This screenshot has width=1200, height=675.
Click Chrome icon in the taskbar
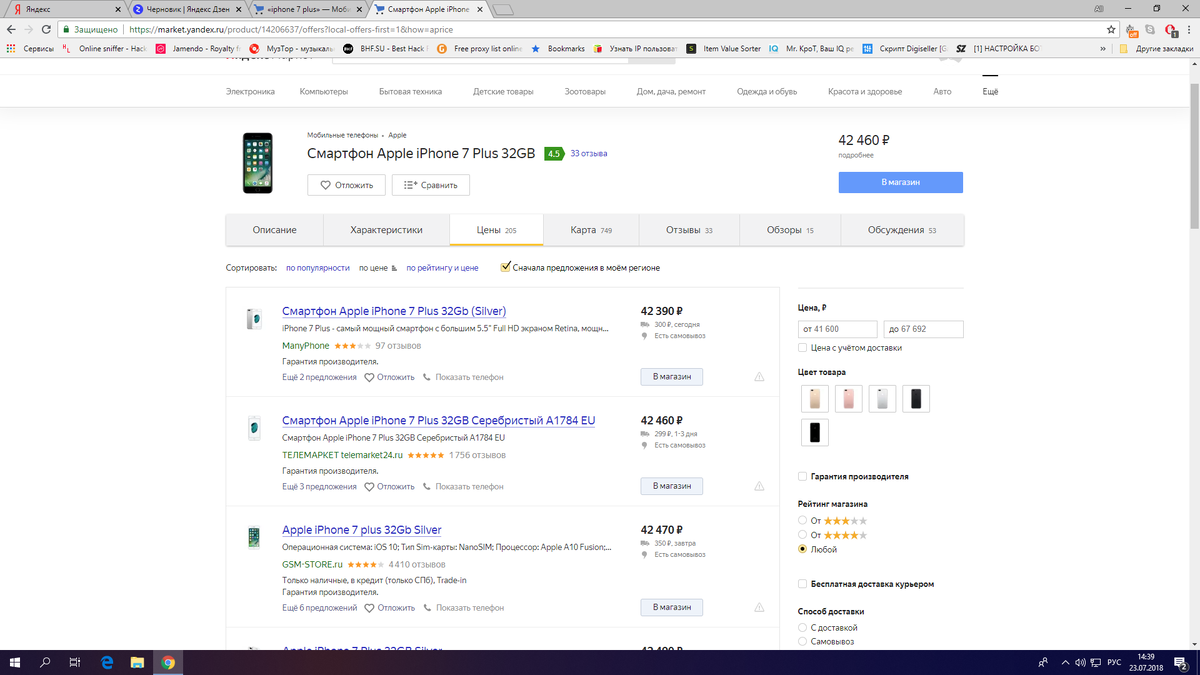(168, 662)
